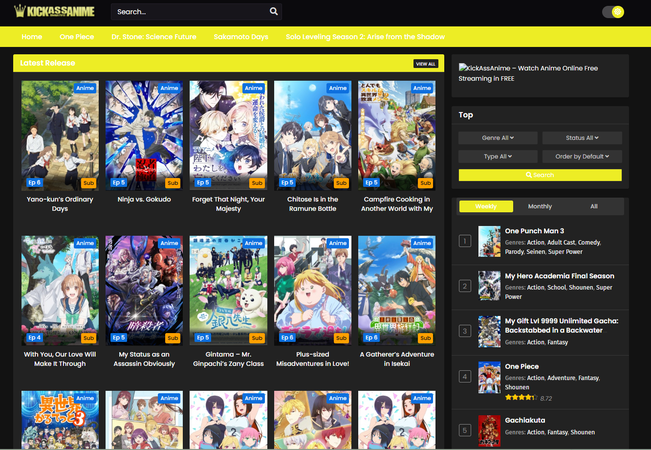
Task: Open Gachiakuta ranking entry title
Action: 525,420
